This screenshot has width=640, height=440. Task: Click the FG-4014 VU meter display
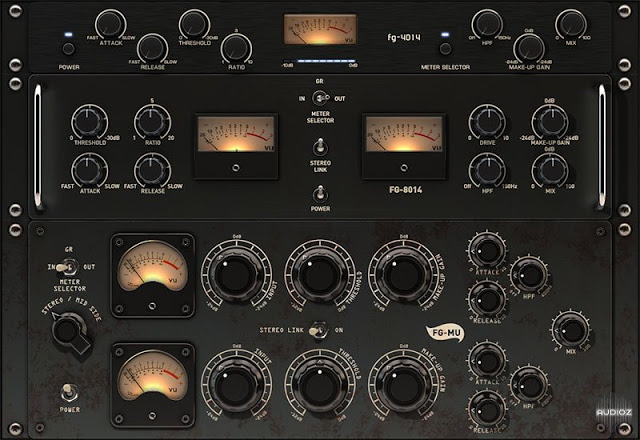[320, 29]
